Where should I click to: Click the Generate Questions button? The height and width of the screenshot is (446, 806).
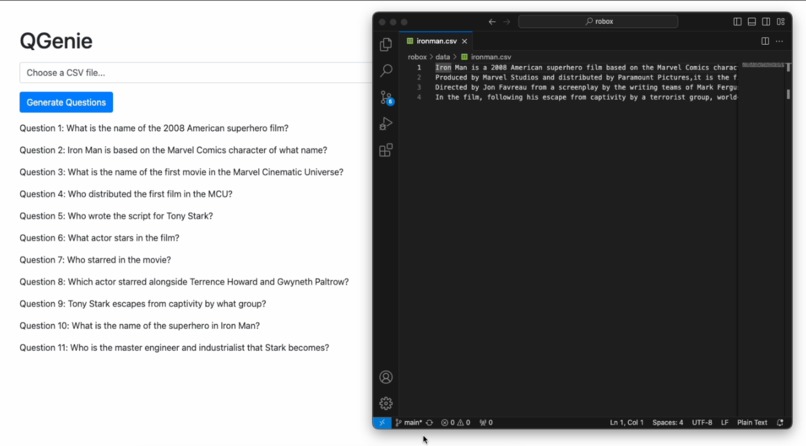[66, 102]
